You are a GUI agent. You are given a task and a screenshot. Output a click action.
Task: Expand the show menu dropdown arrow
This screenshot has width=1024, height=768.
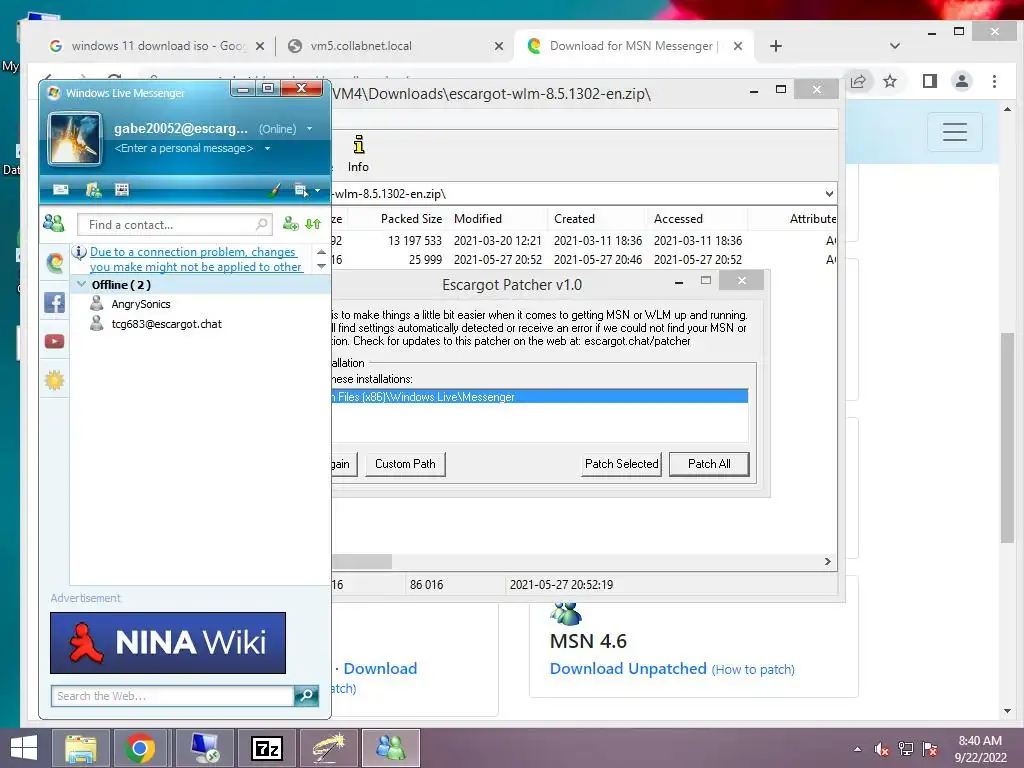click(317, 191)
